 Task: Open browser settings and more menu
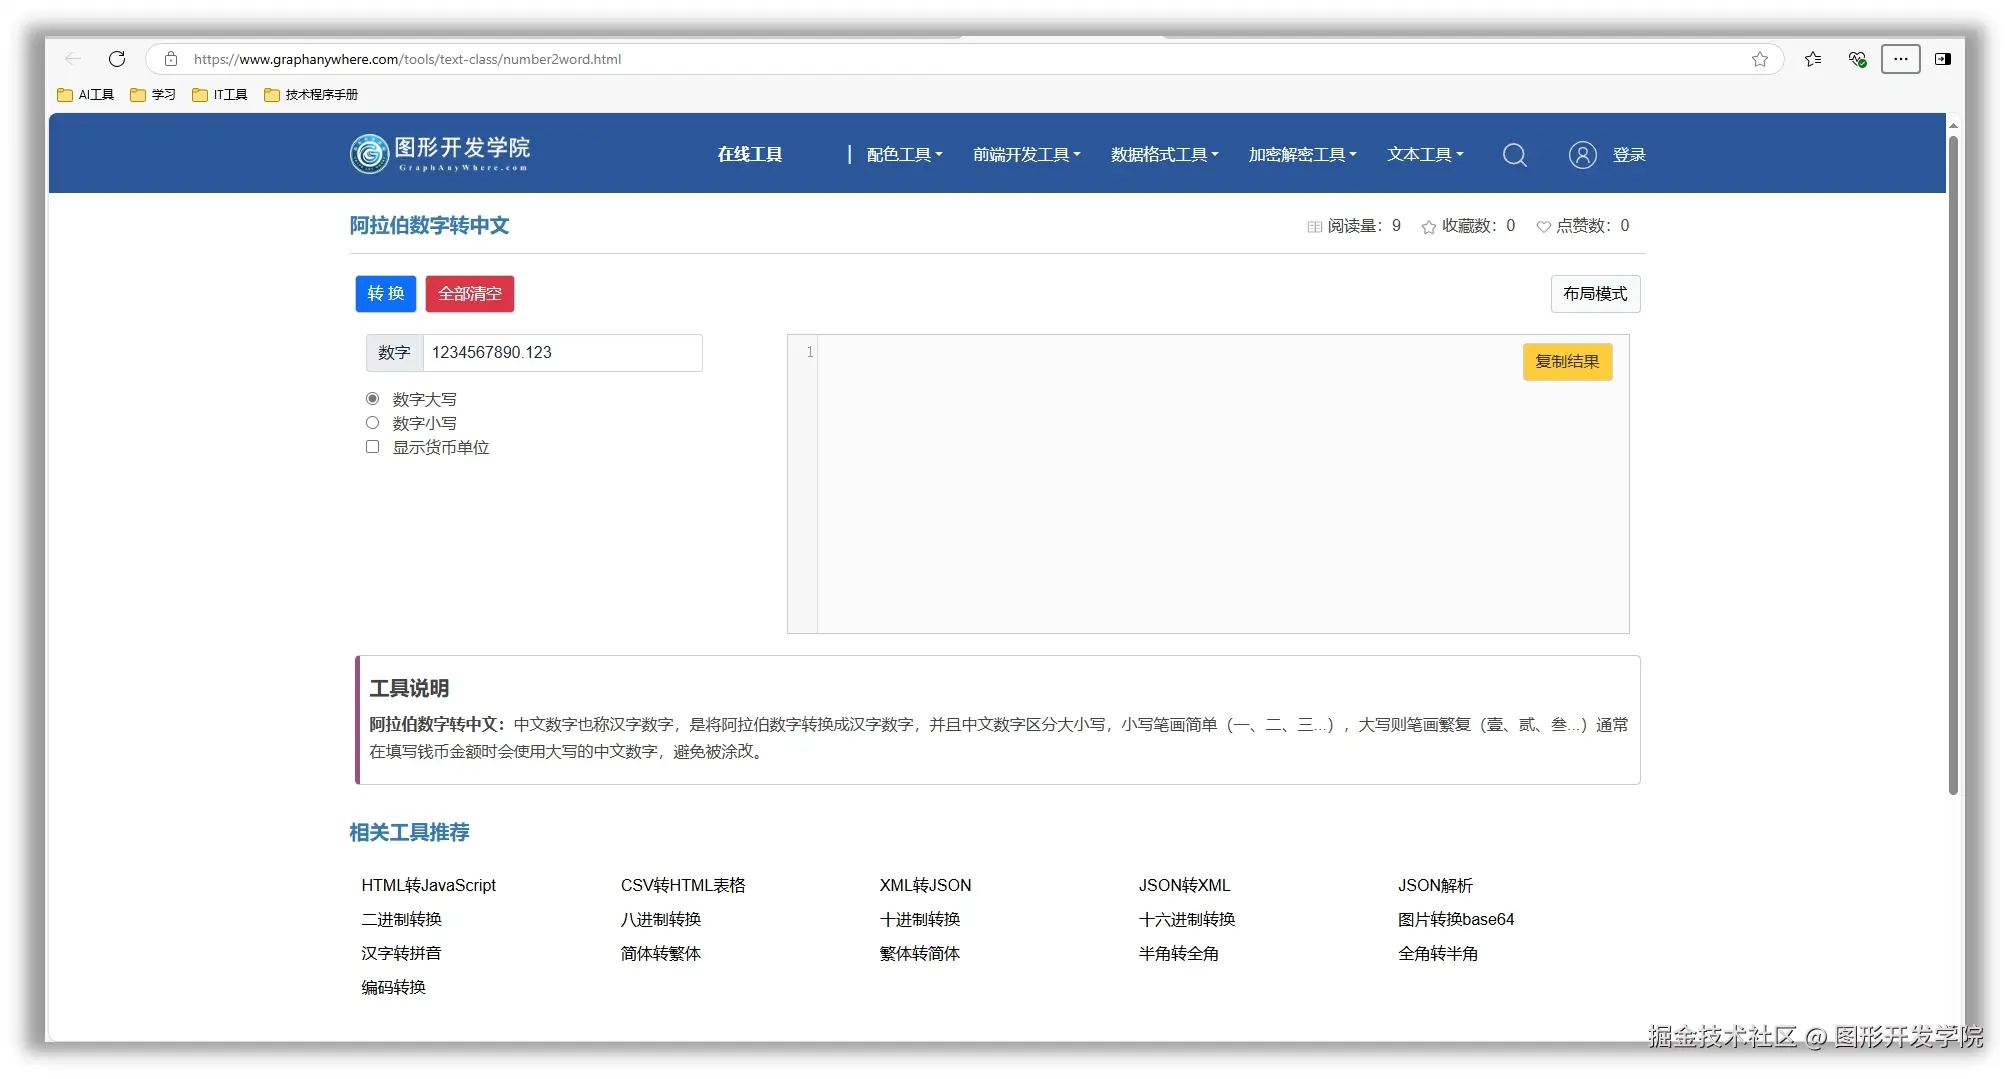(x=1901, y=59)
